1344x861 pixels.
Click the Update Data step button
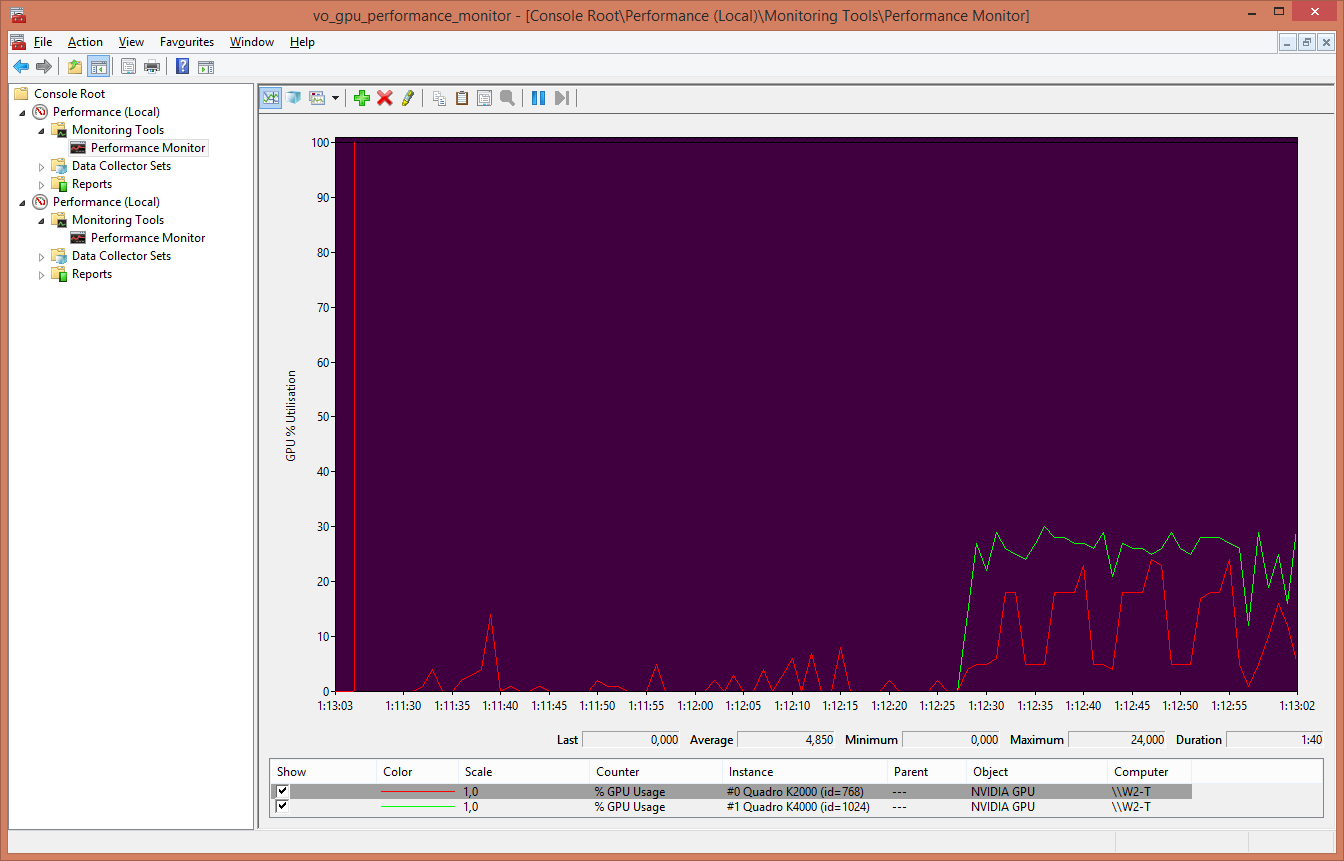(561, 98)
